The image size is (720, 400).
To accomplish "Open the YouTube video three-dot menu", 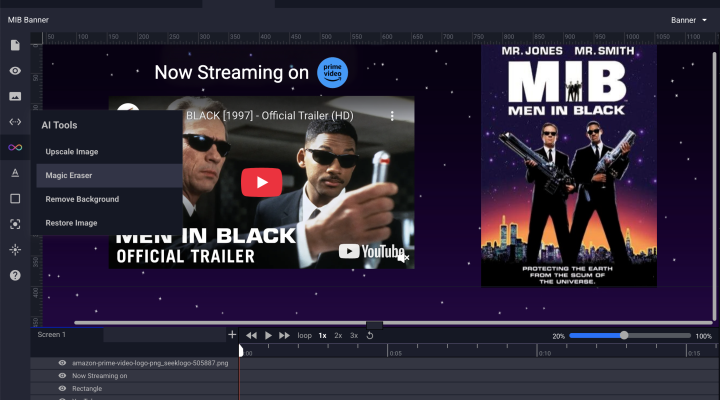I will [392, 116].
